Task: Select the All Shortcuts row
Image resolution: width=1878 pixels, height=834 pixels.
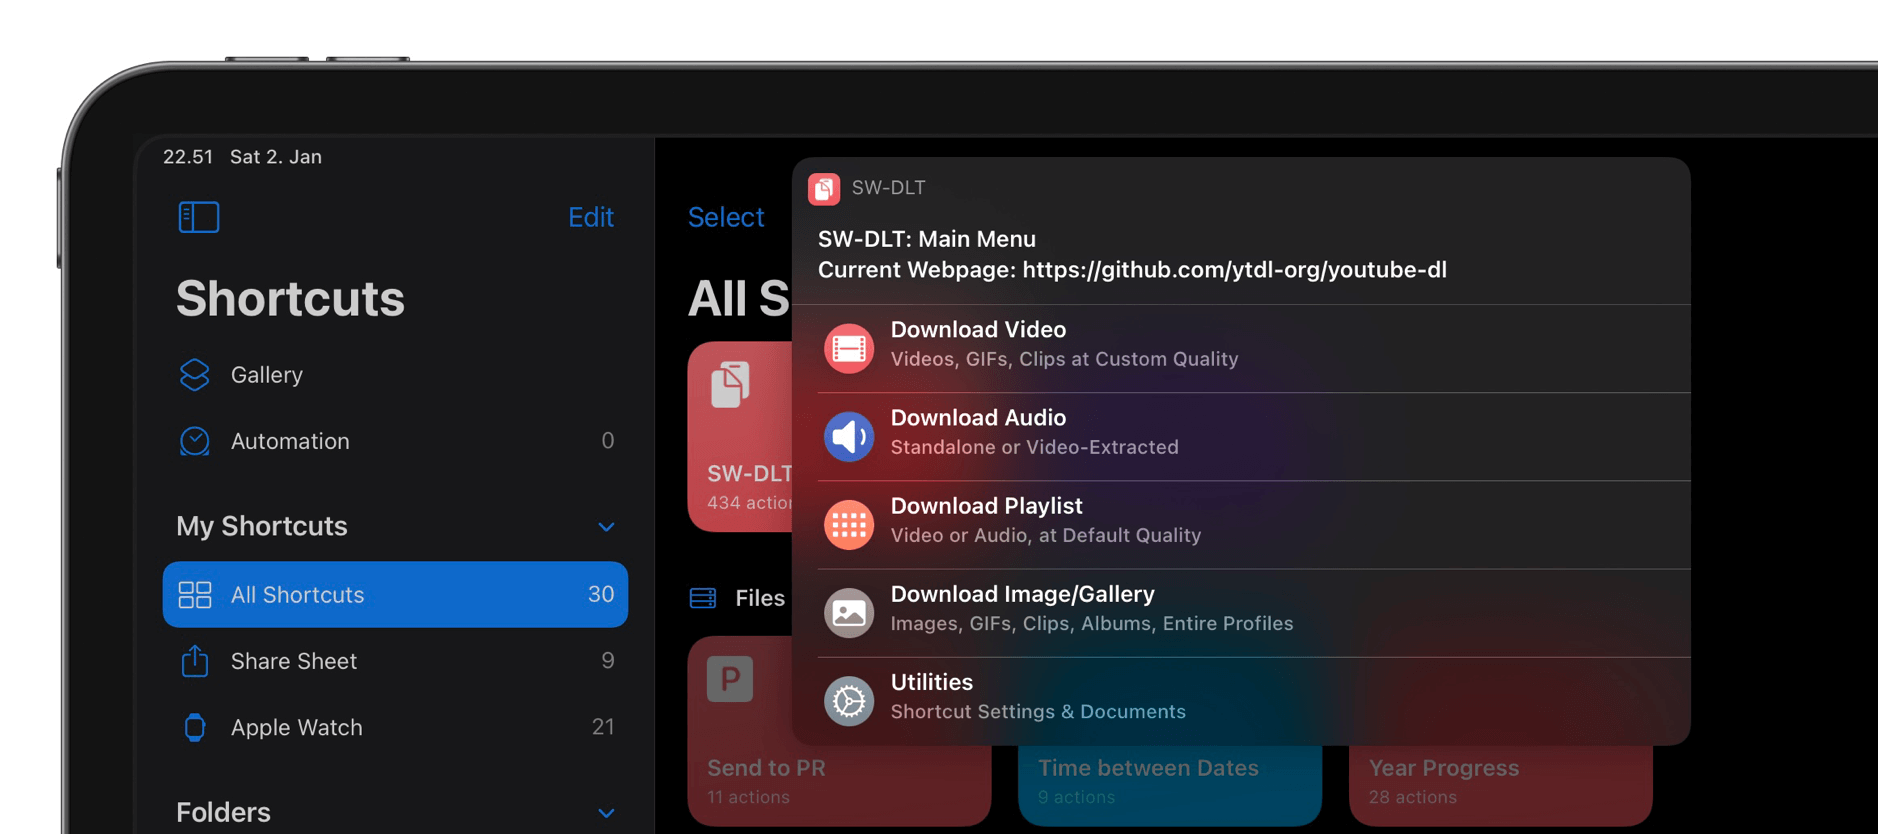Action: coord(395,595)
